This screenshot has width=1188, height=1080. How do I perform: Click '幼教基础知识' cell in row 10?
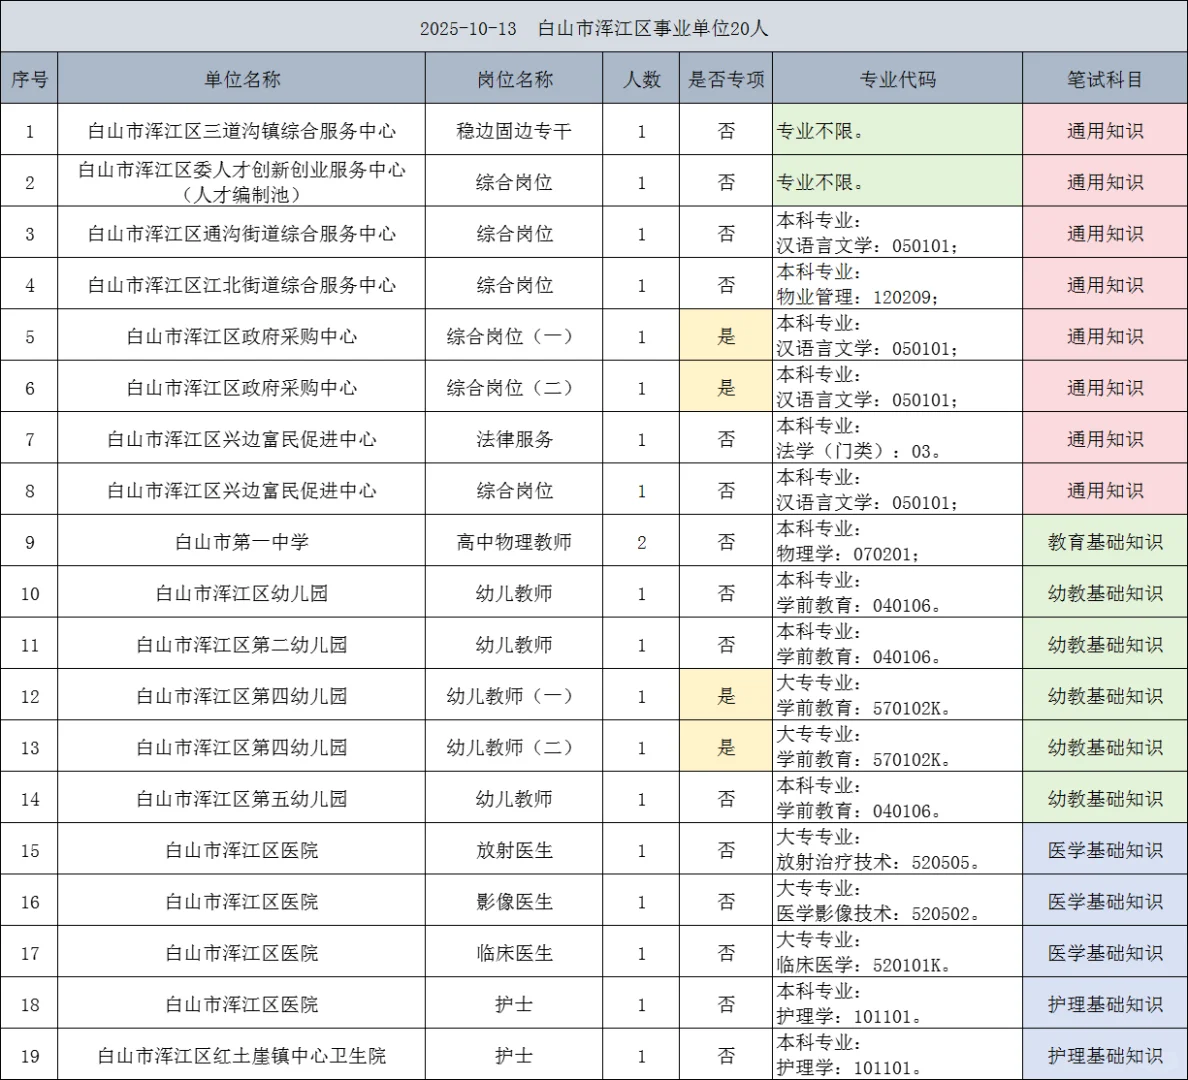pos(1105,593)
